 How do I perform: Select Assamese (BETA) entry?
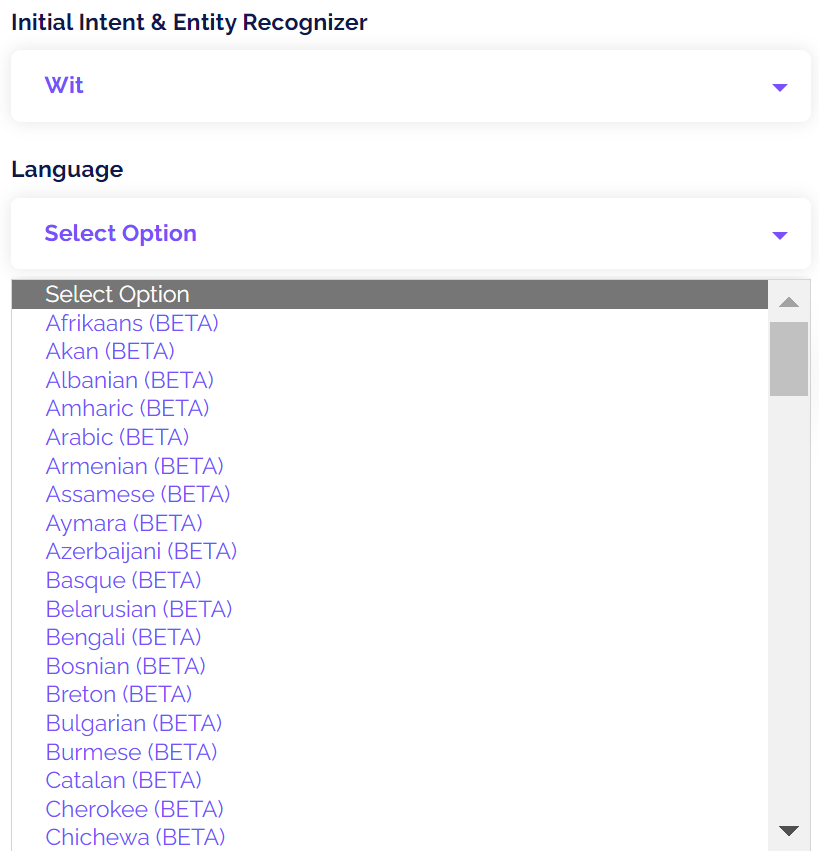[138, 494]
